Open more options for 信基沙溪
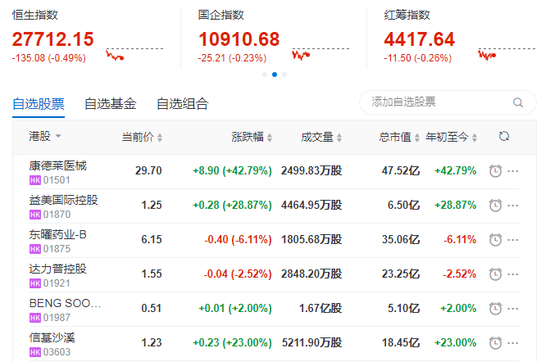550x362 pixels. click(x=513, y=343)
